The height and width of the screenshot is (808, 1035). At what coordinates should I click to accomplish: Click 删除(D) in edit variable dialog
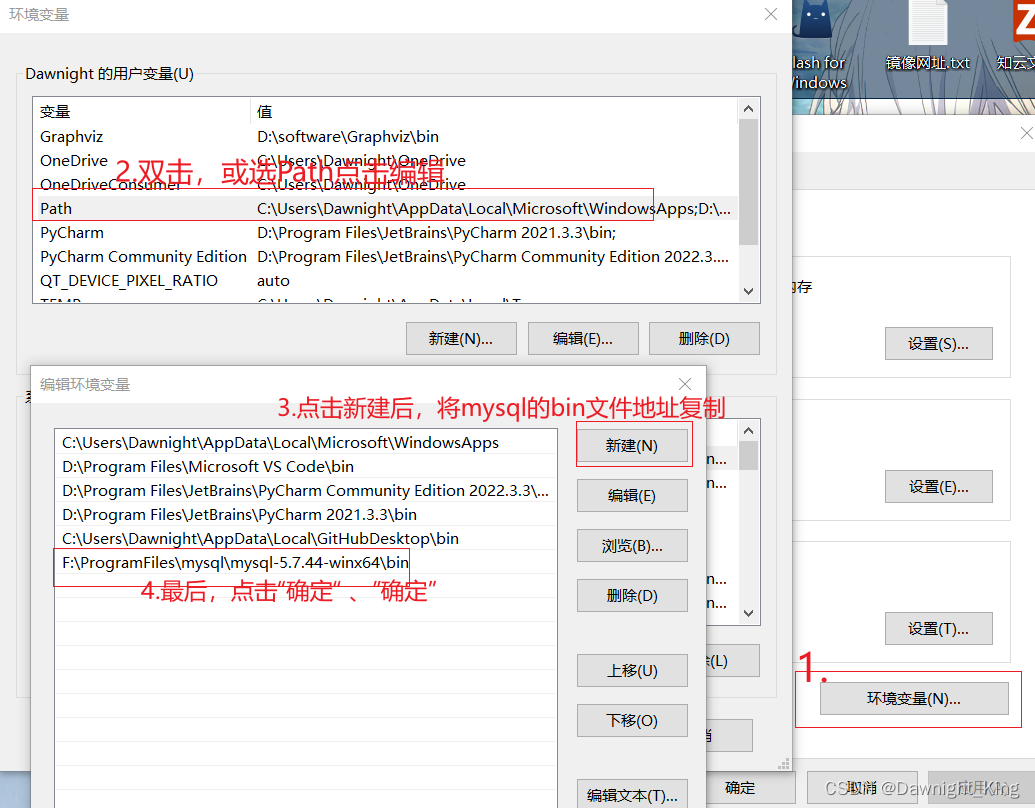coord(632,595)
